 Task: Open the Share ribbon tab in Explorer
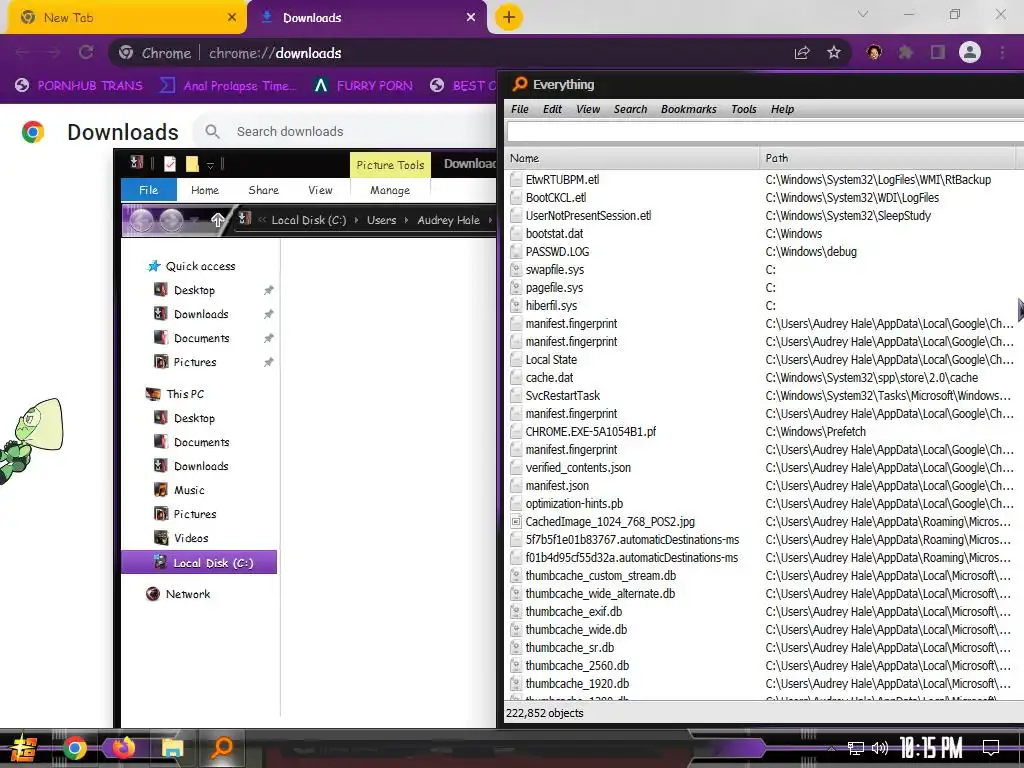coord(263,190)
